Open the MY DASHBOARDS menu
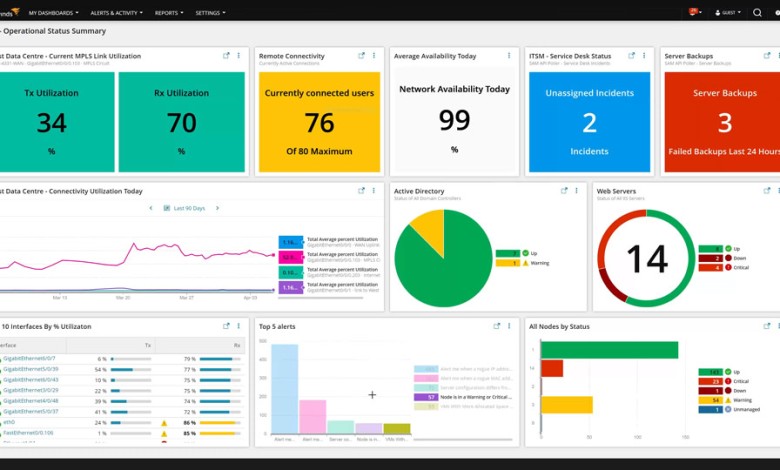 (53, 12)
